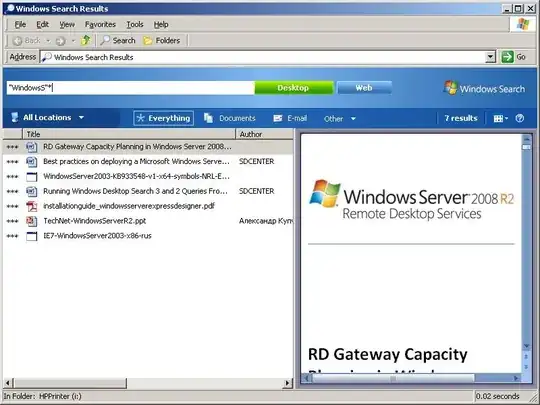Open the Edit menu

(x=43, y=24)
